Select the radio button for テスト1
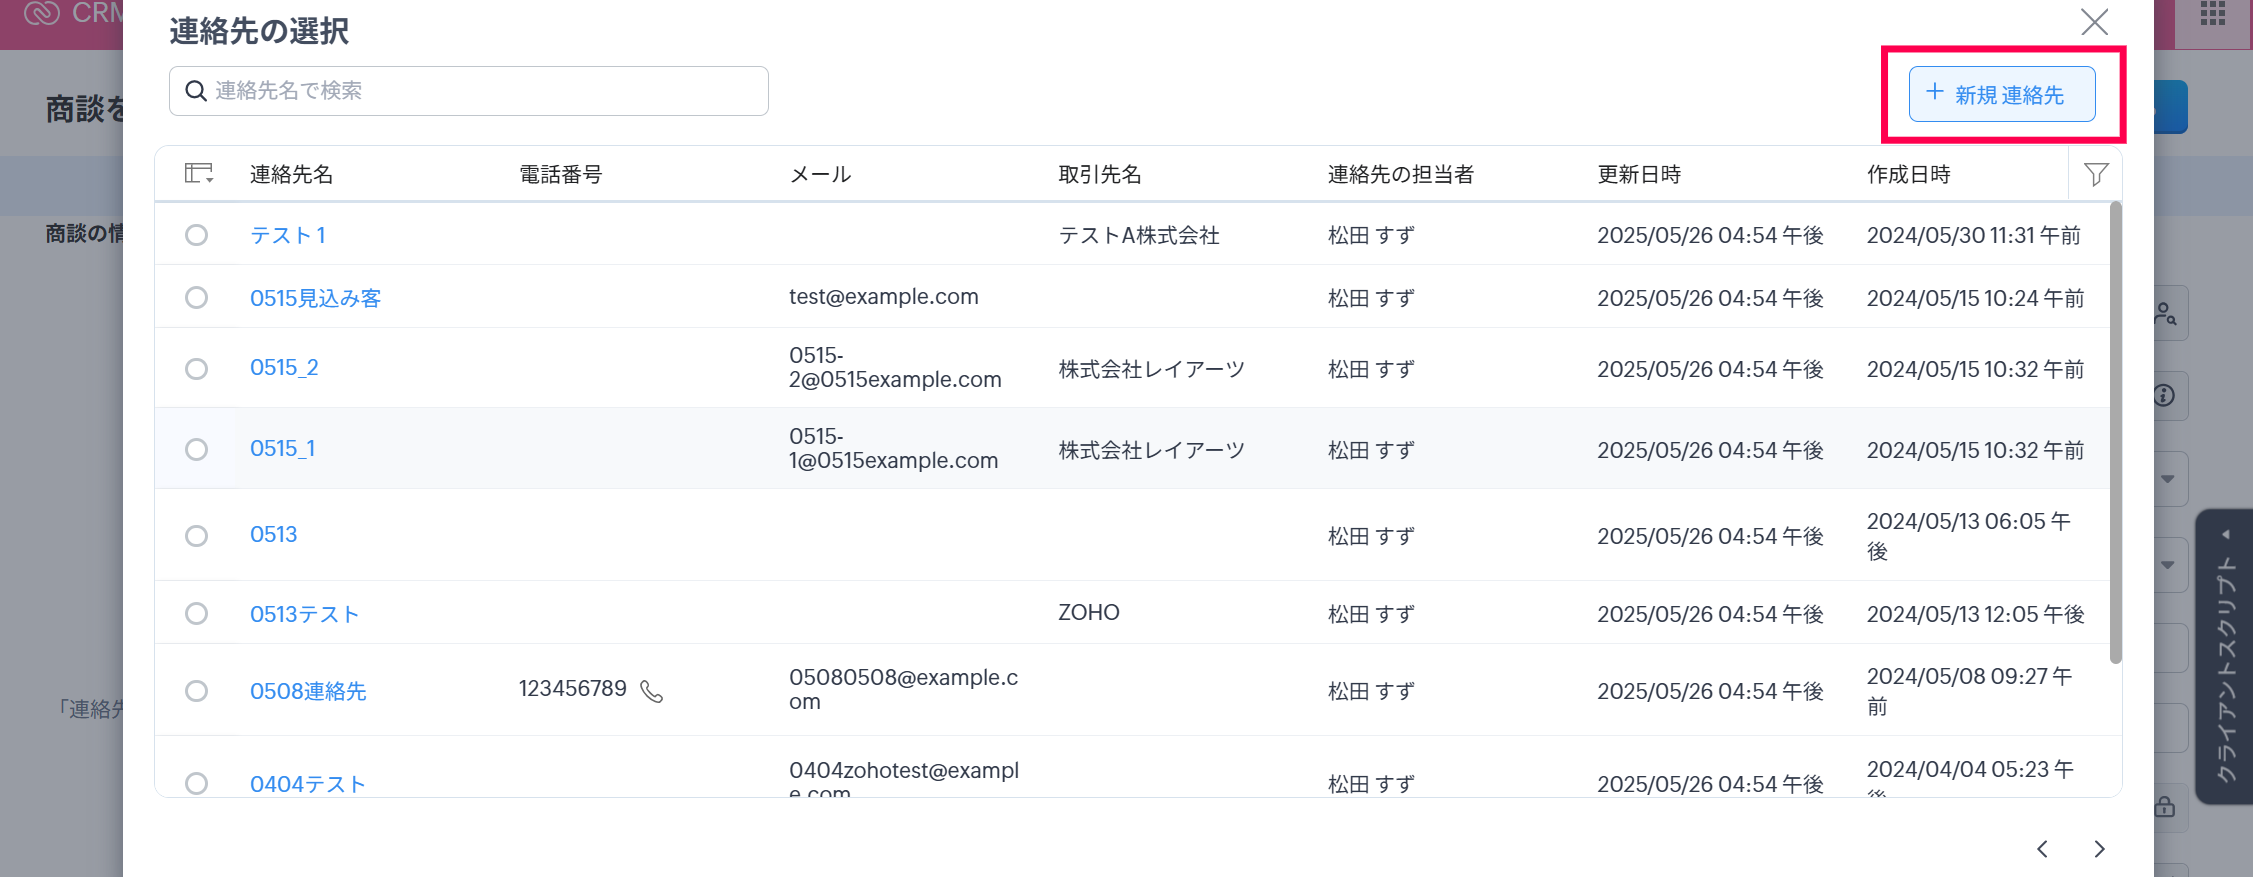 tap(197, 235)
